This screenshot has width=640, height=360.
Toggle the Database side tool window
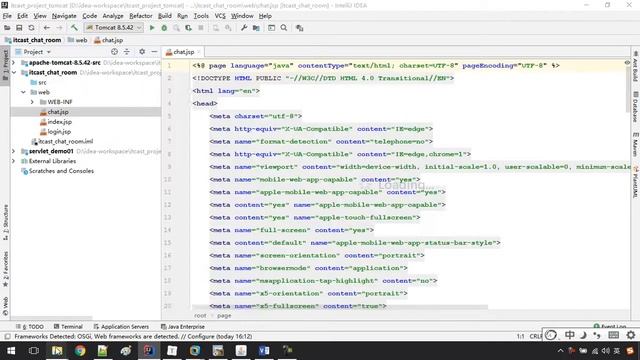tap(635, 107)
